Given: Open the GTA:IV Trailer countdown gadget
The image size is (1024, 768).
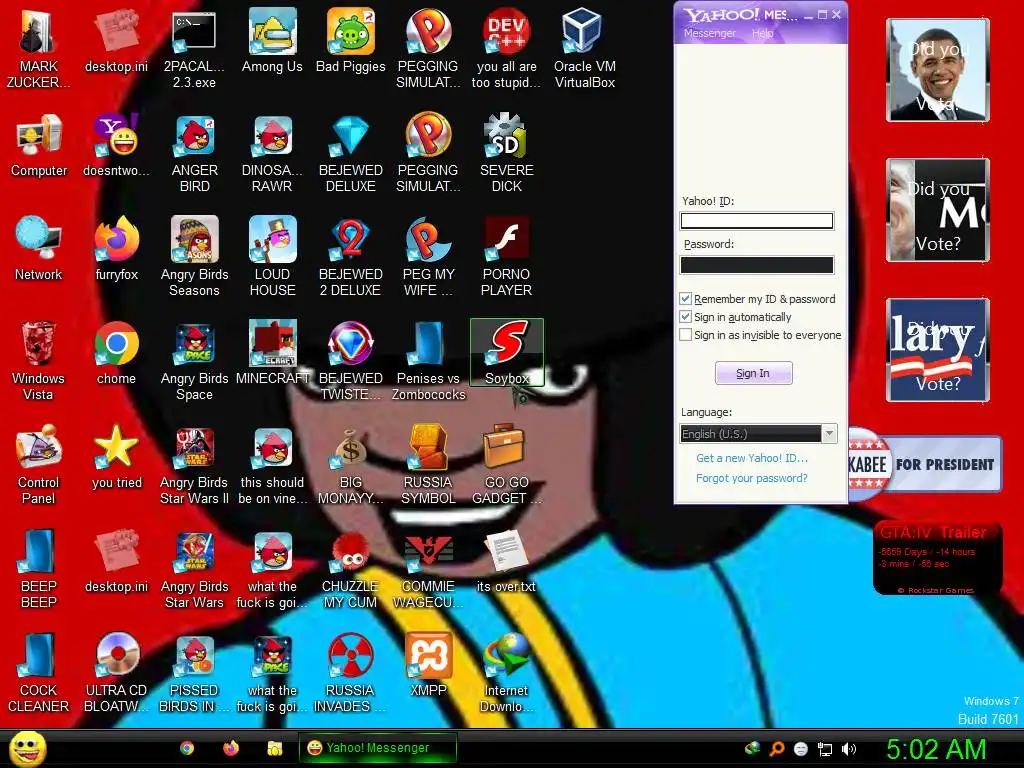Looking at the screenshot, I should [x=938, y=558].
